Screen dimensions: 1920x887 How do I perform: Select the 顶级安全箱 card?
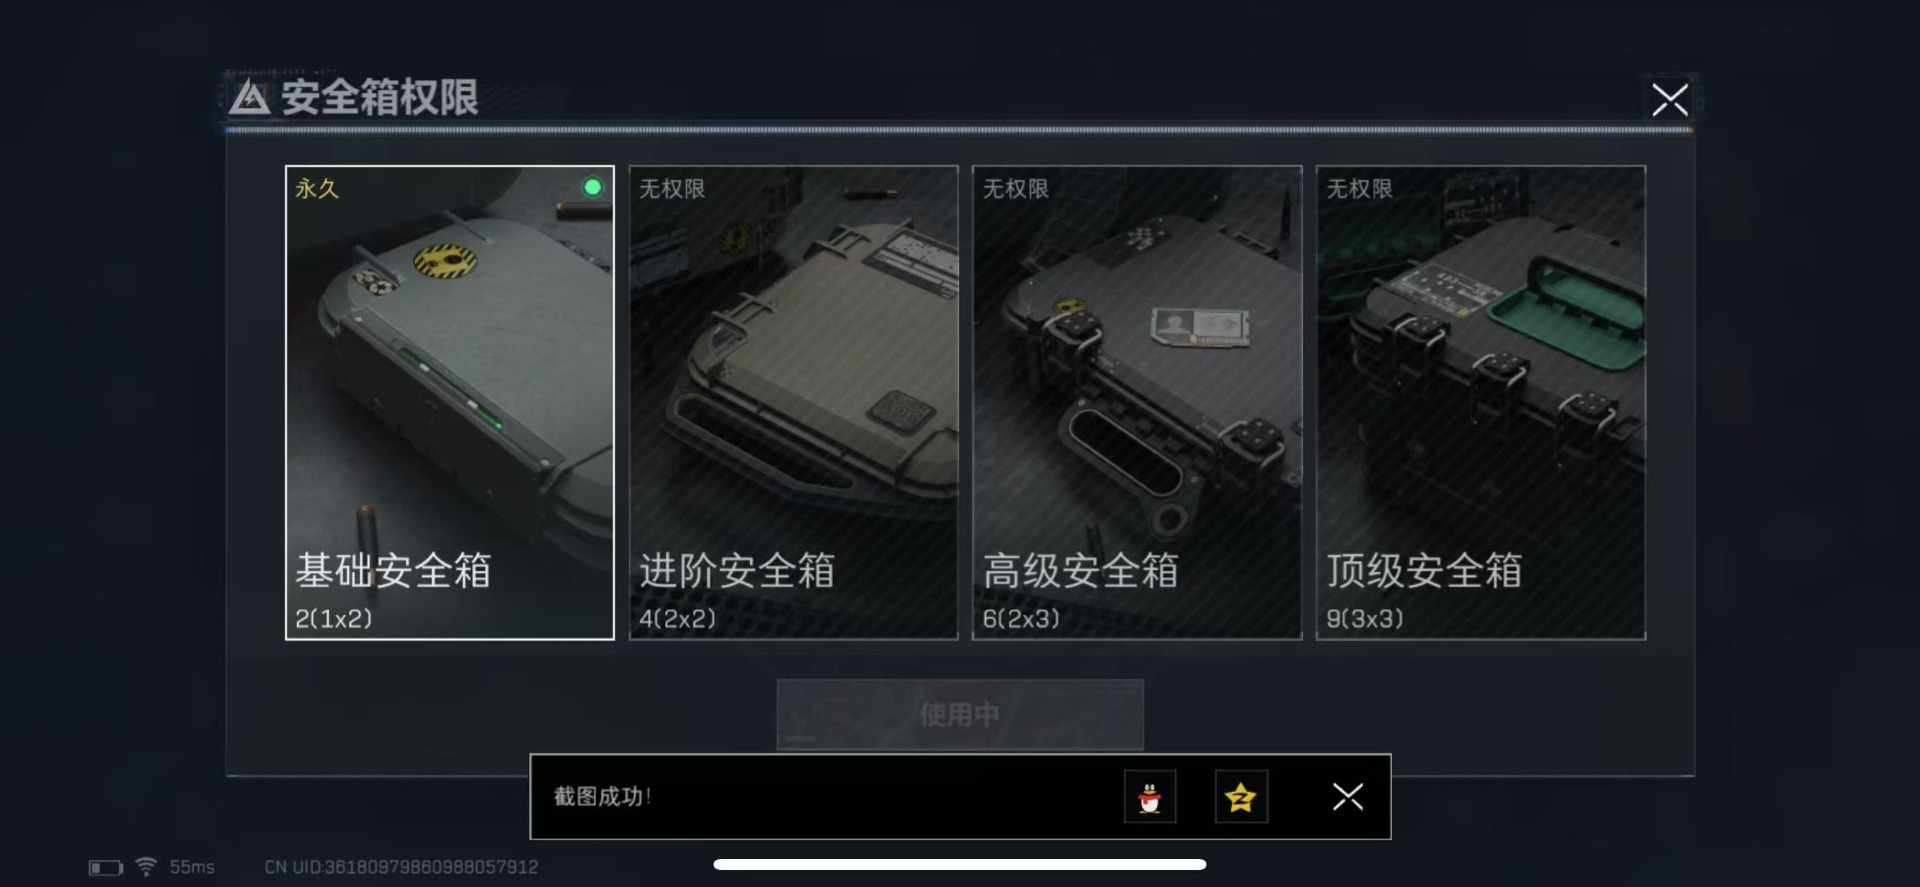pyautogui.click(x=1481, y=402)
